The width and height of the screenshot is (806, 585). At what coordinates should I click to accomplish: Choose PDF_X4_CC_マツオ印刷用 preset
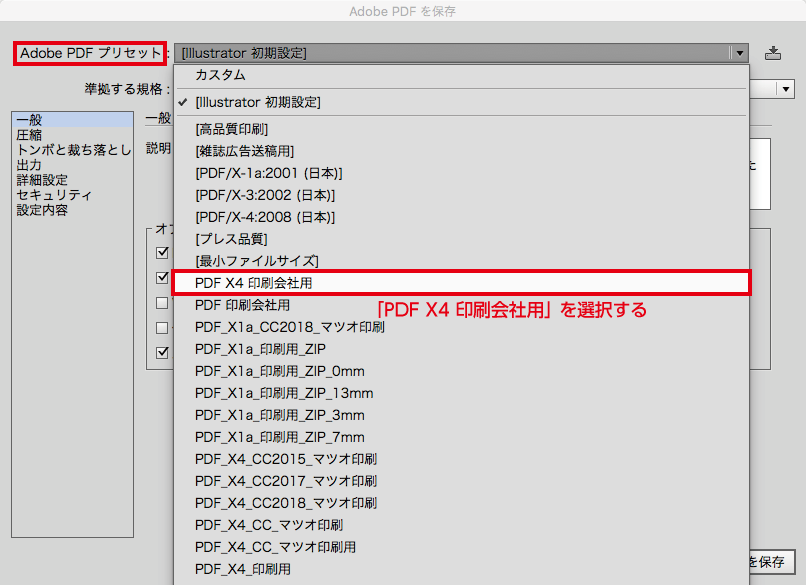click(x=461, y=547)
